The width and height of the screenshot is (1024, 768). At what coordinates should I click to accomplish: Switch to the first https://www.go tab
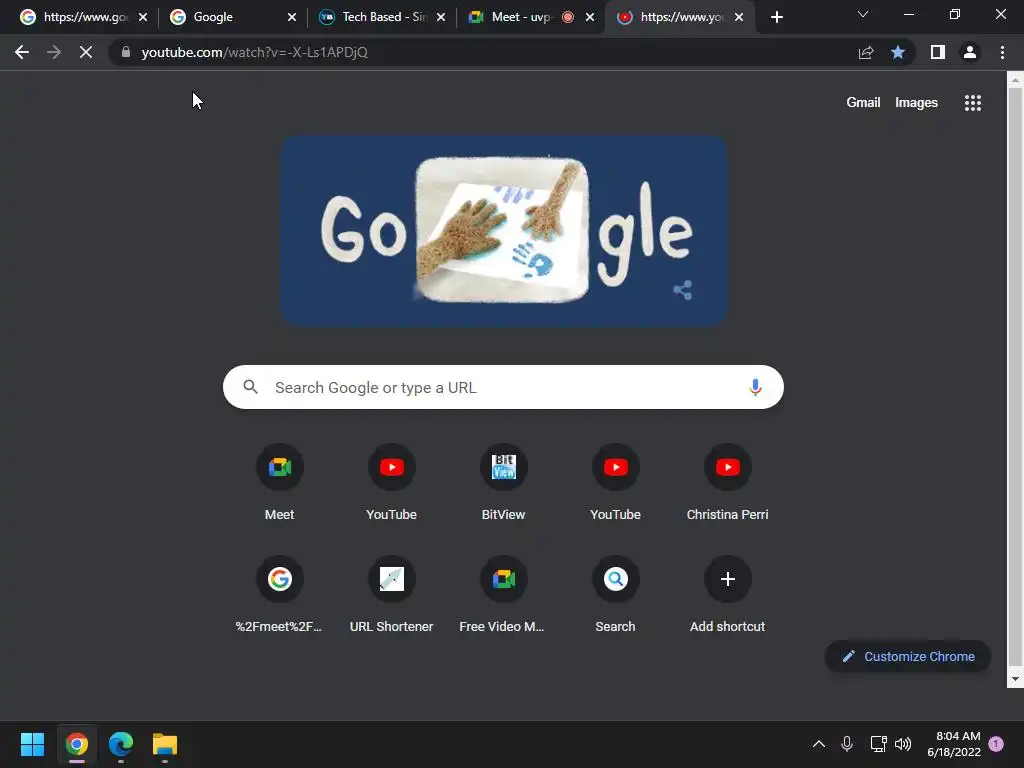click(85, 17)
